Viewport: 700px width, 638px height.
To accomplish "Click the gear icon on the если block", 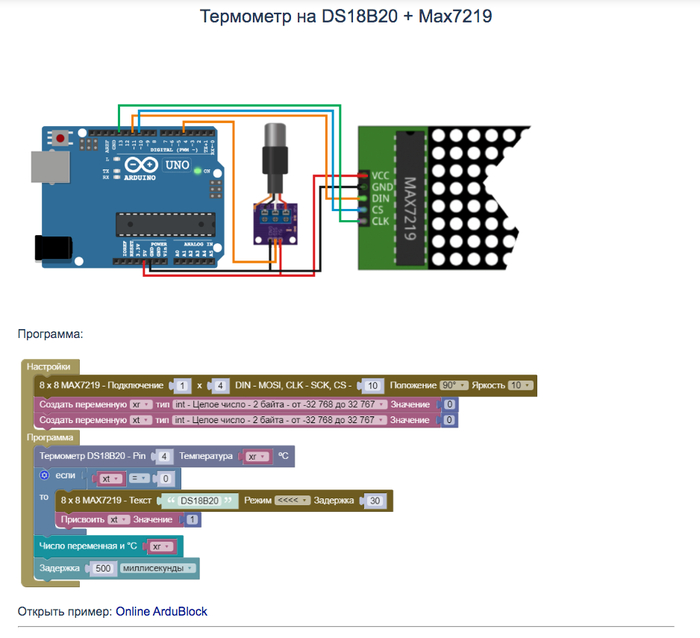I will pyautogui.click(x=44, y=476).
